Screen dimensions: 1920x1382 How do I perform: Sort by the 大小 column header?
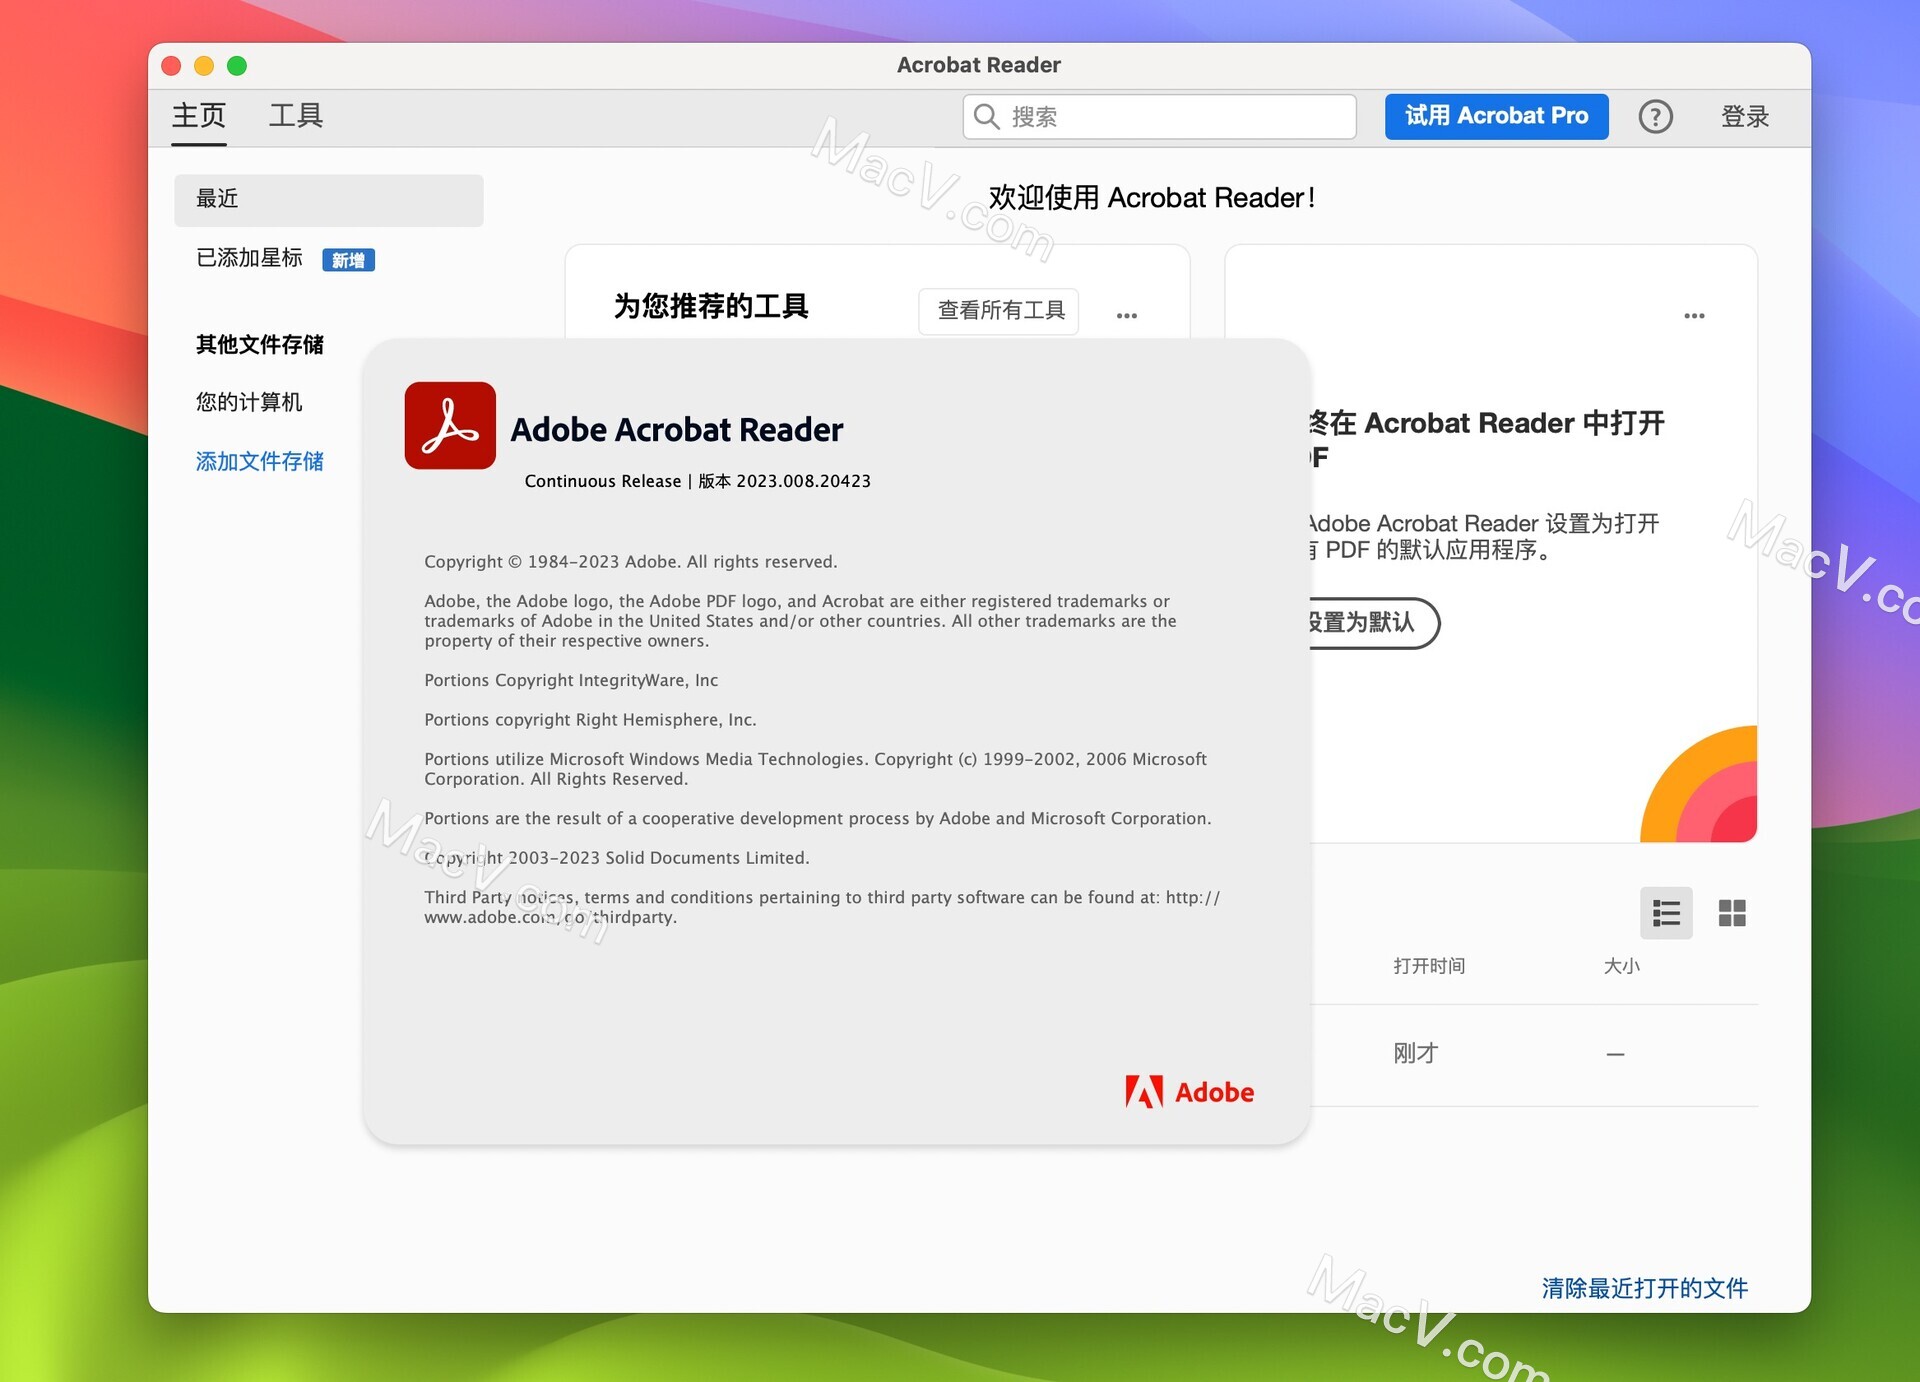1621,966
